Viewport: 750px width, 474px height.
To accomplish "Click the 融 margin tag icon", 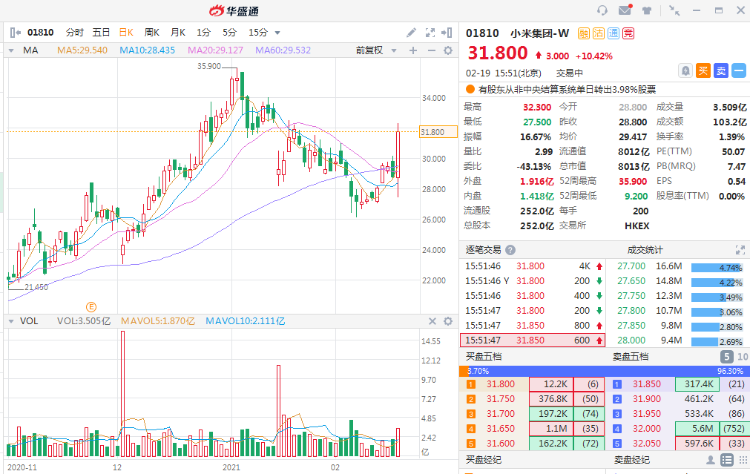I will tap(584, 33).
